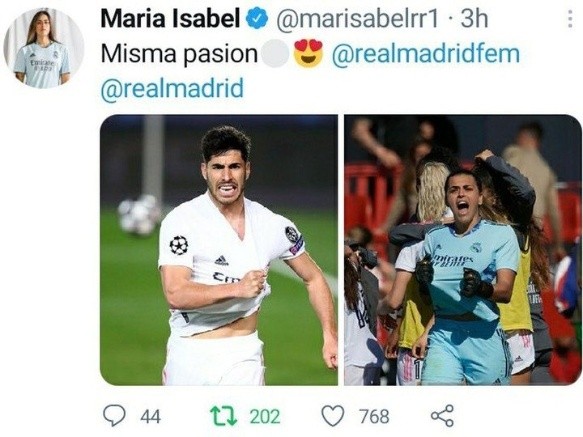Open photo of player in white jersey
This screenshot has height=437, width=583.
[x=219, y=250]
